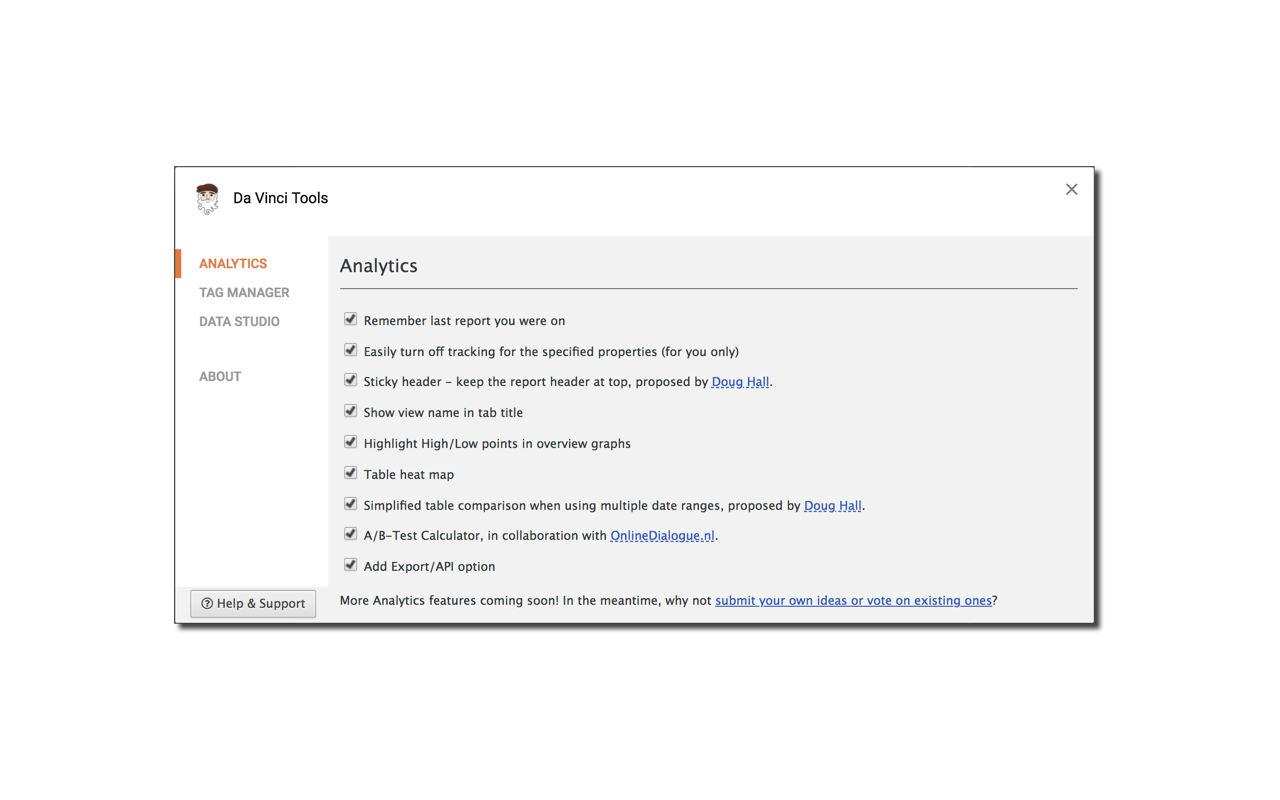Open Doug Hall link in Sticky header row

740,382
